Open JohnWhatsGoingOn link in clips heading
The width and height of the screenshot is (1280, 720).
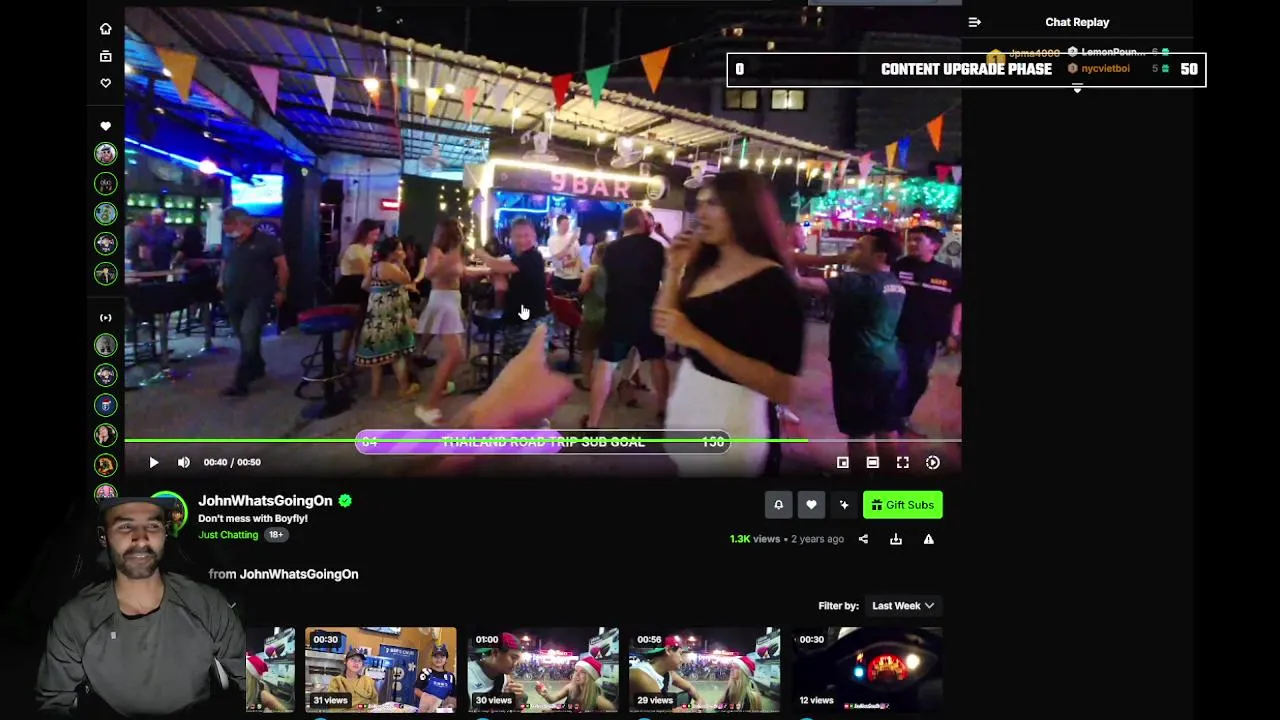(299, 574)
